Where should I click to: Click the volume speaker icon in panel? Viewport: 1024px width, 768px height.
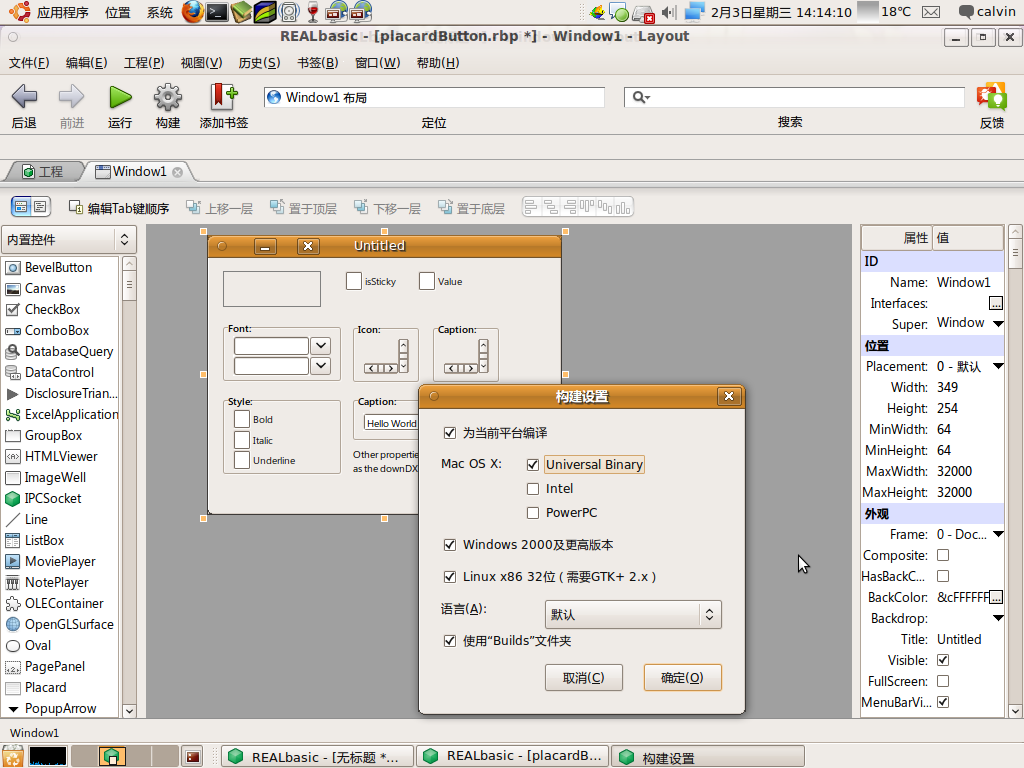point(669,12)
